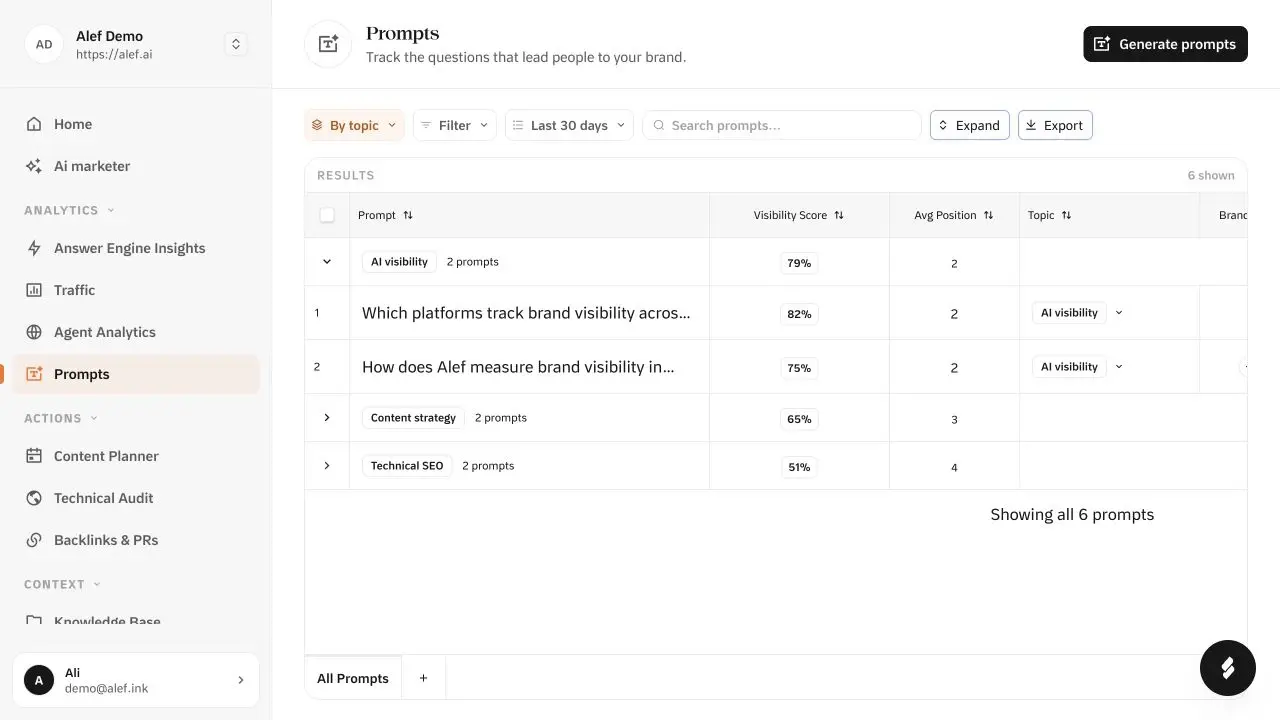
Task: Open Answer Engine Insights page
Action: point(136,248)
